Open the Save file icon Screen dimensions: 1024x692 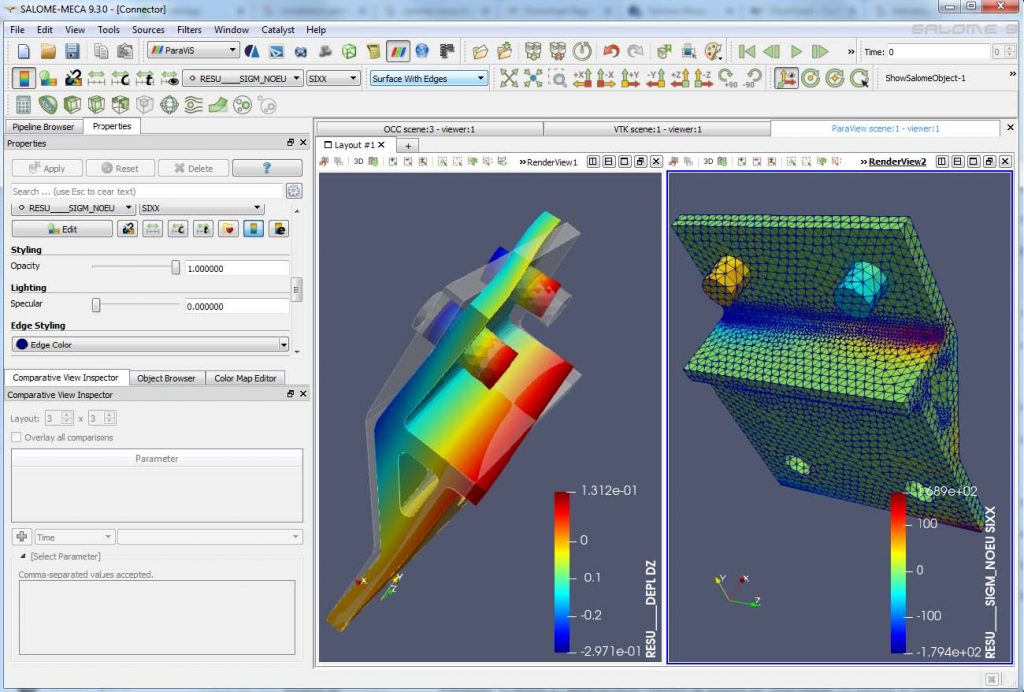point(72,51)
